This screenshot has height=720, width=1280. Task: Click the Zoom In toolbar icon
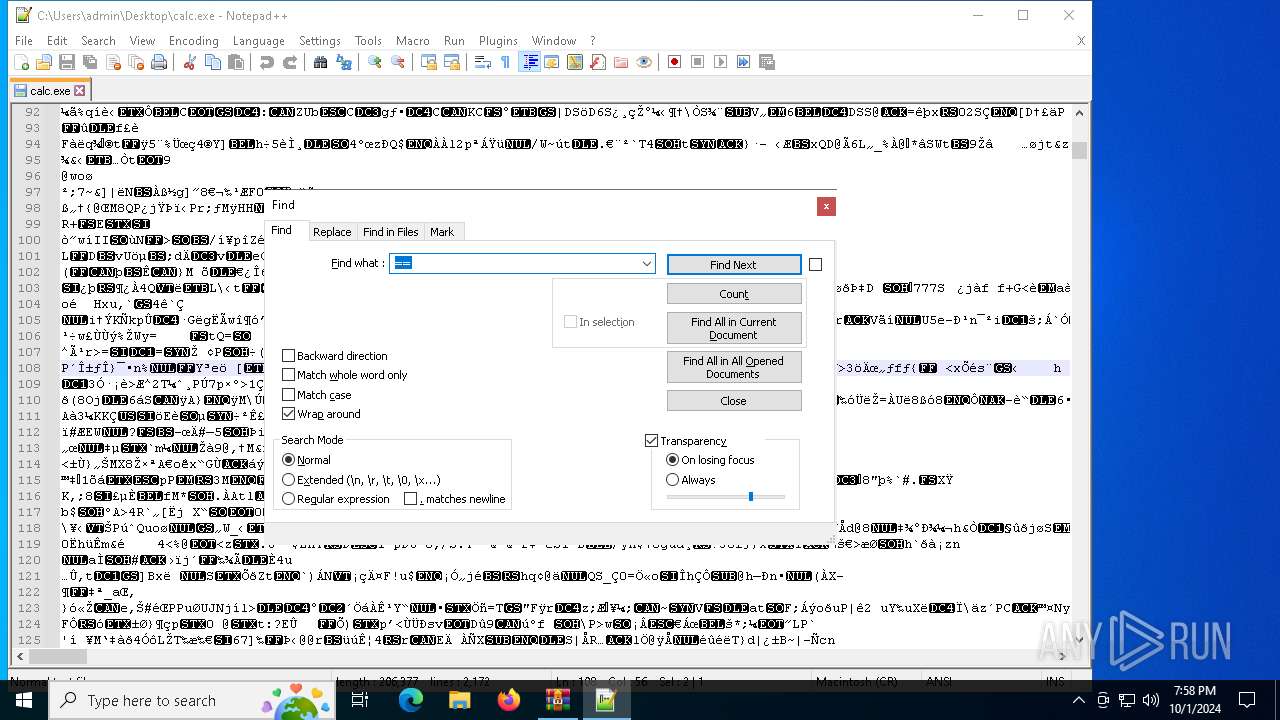pyautogui.click(x=375, y=62)
